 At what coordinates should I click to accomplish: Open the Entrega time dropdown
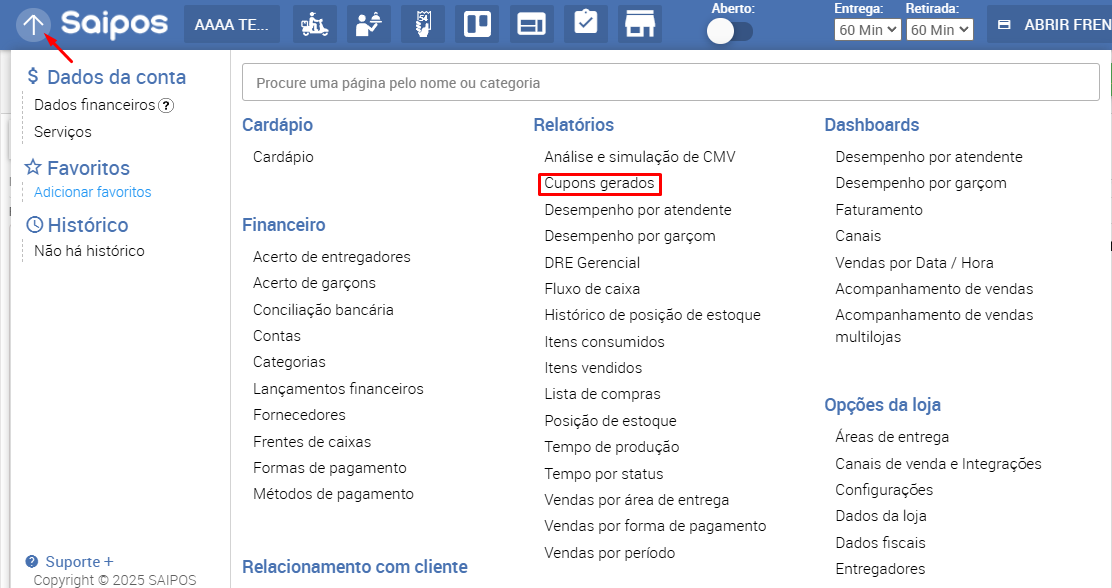click(x=867, y=30)
